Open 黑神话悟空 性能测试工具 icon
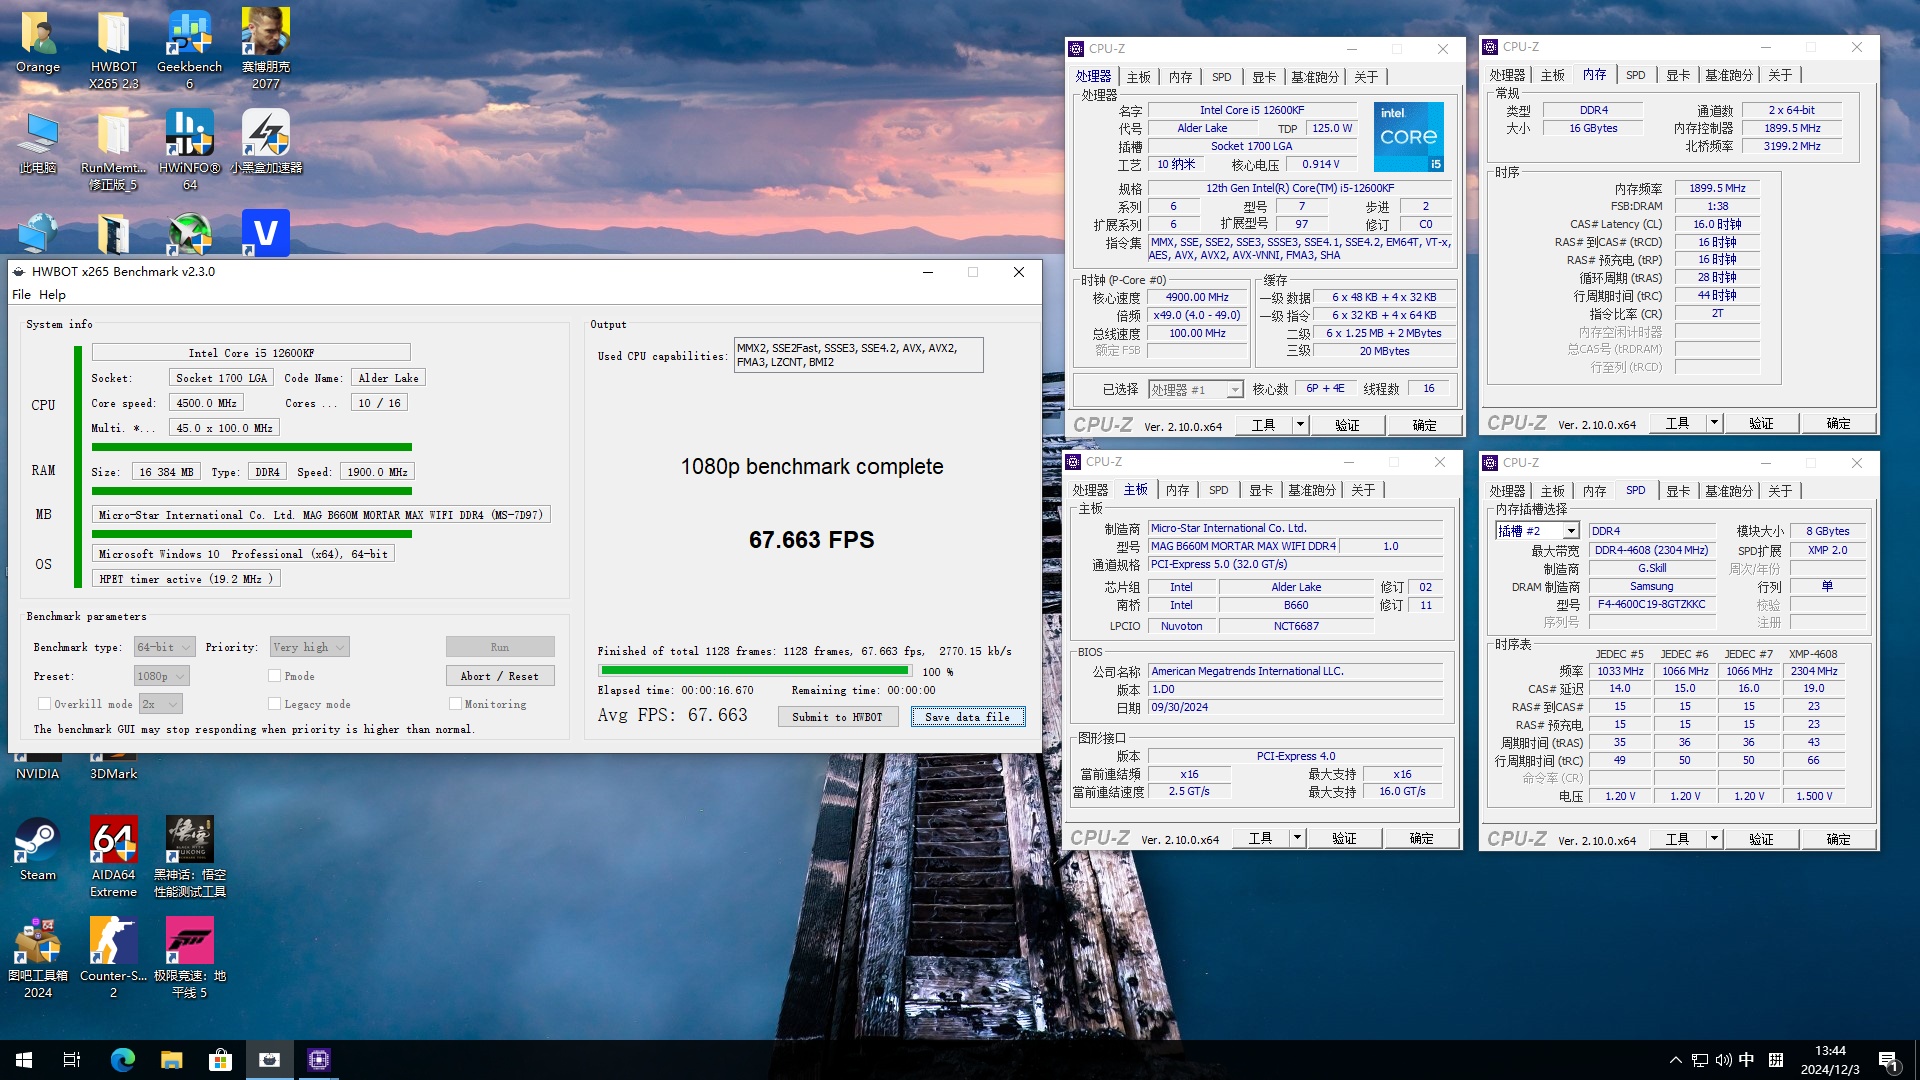1920x1080 pixels. (x=190, y=857)
